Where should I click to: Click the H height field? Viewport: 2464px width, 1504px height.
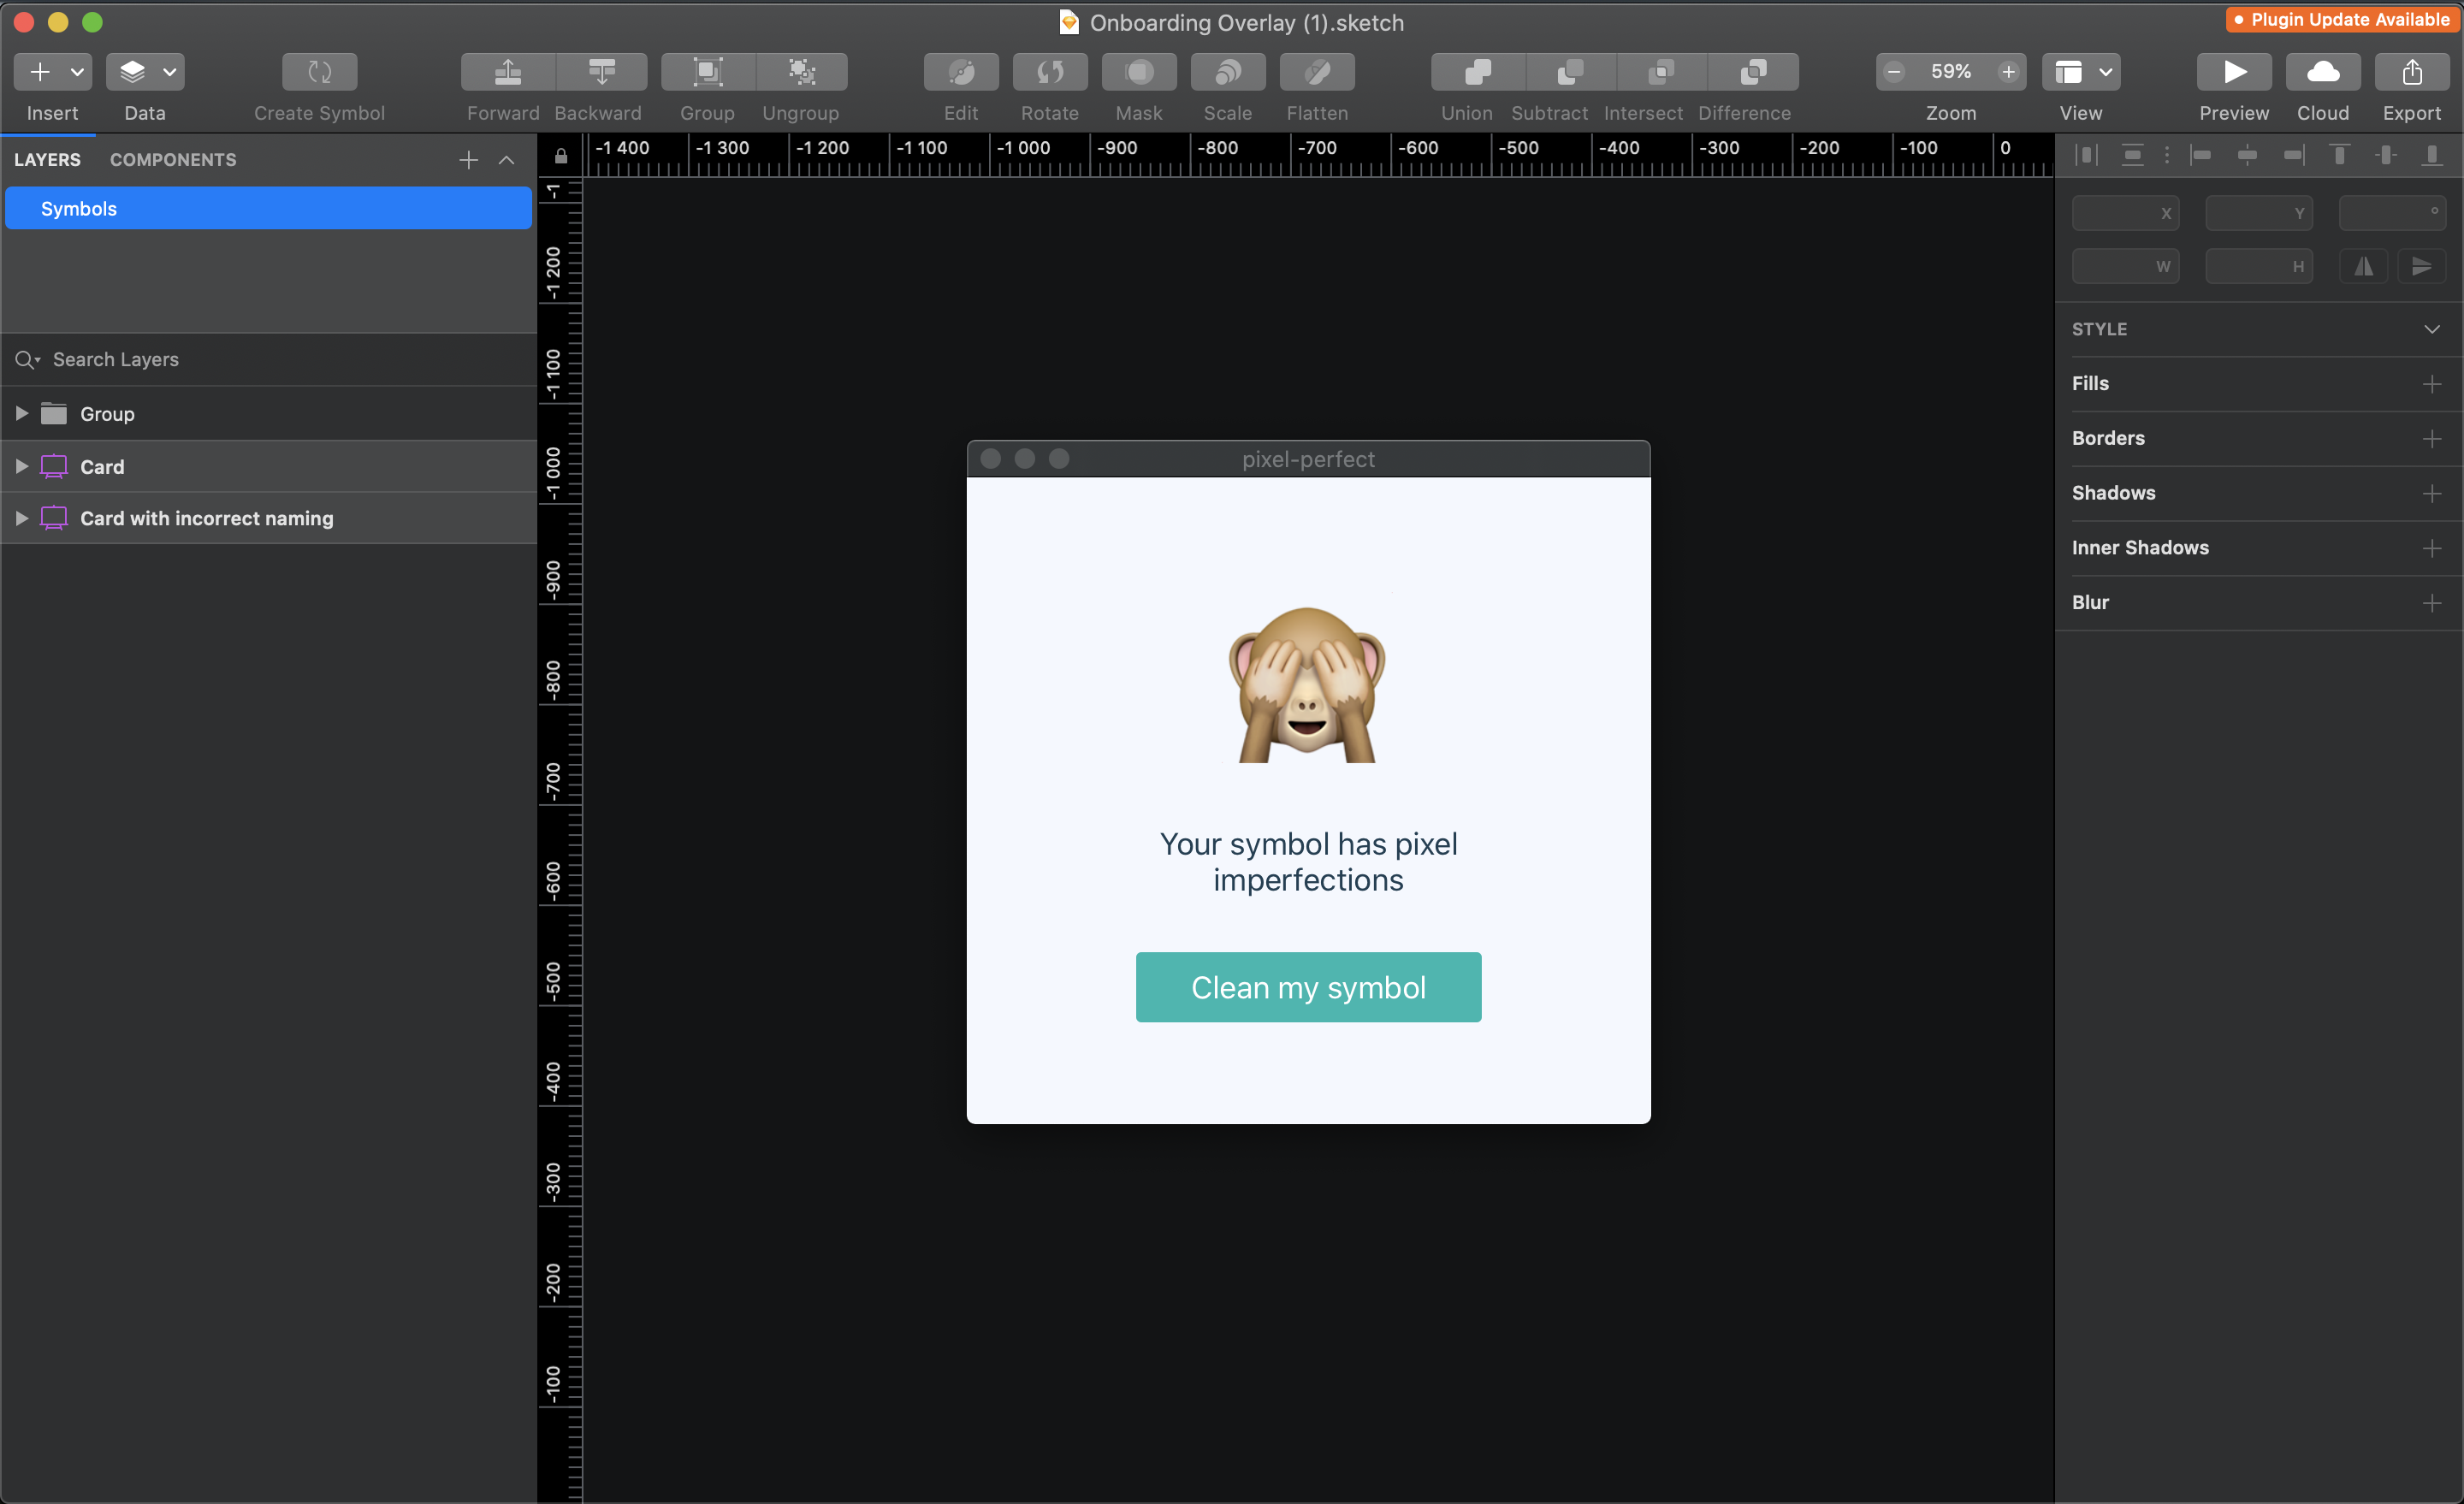(2259, 266)
